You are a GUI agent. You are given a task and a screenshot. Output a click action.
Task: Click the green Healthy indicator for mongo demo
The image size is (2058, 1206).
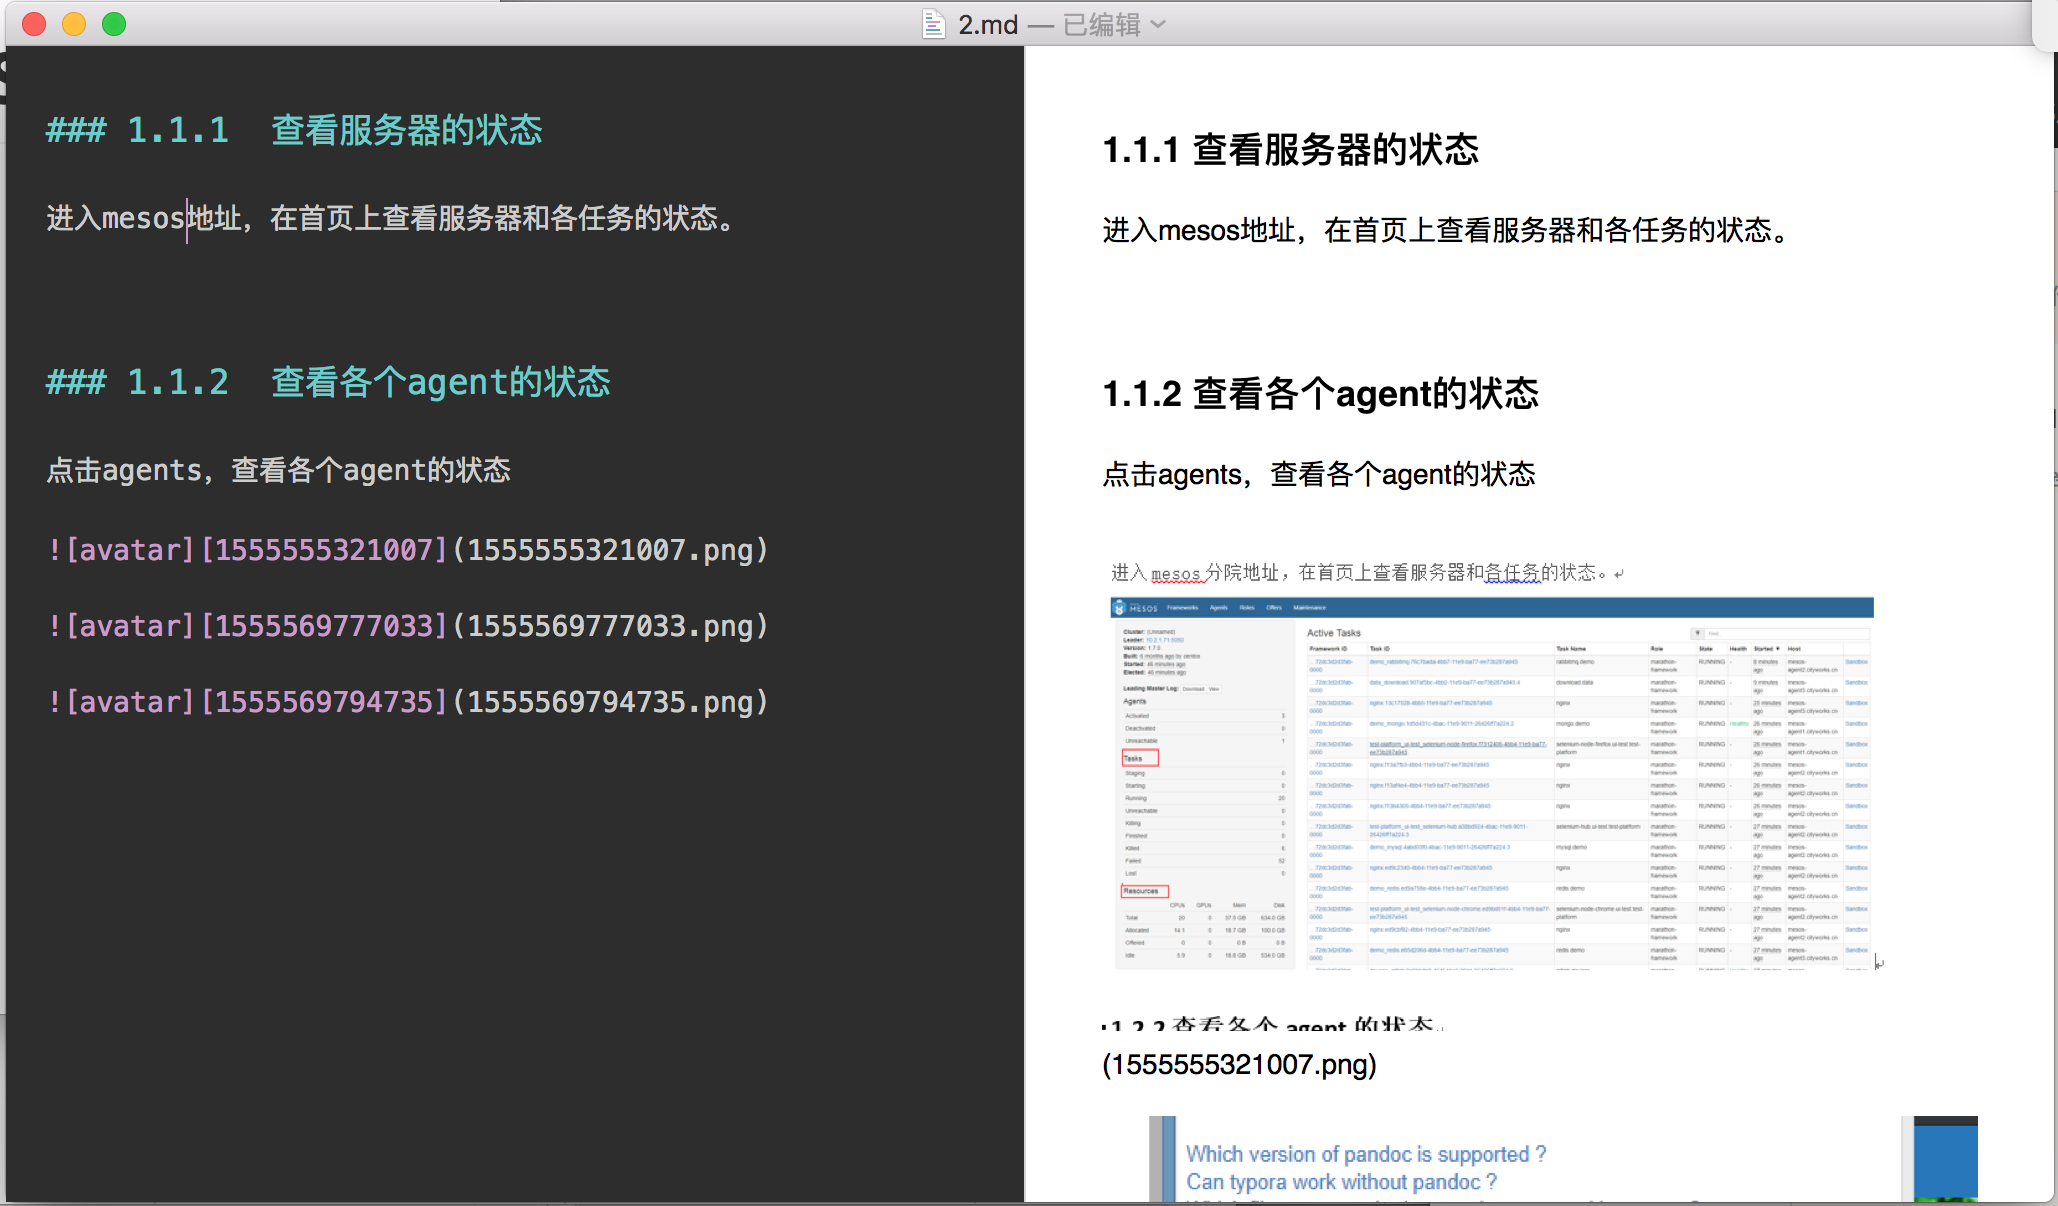tap(1739, 722)
